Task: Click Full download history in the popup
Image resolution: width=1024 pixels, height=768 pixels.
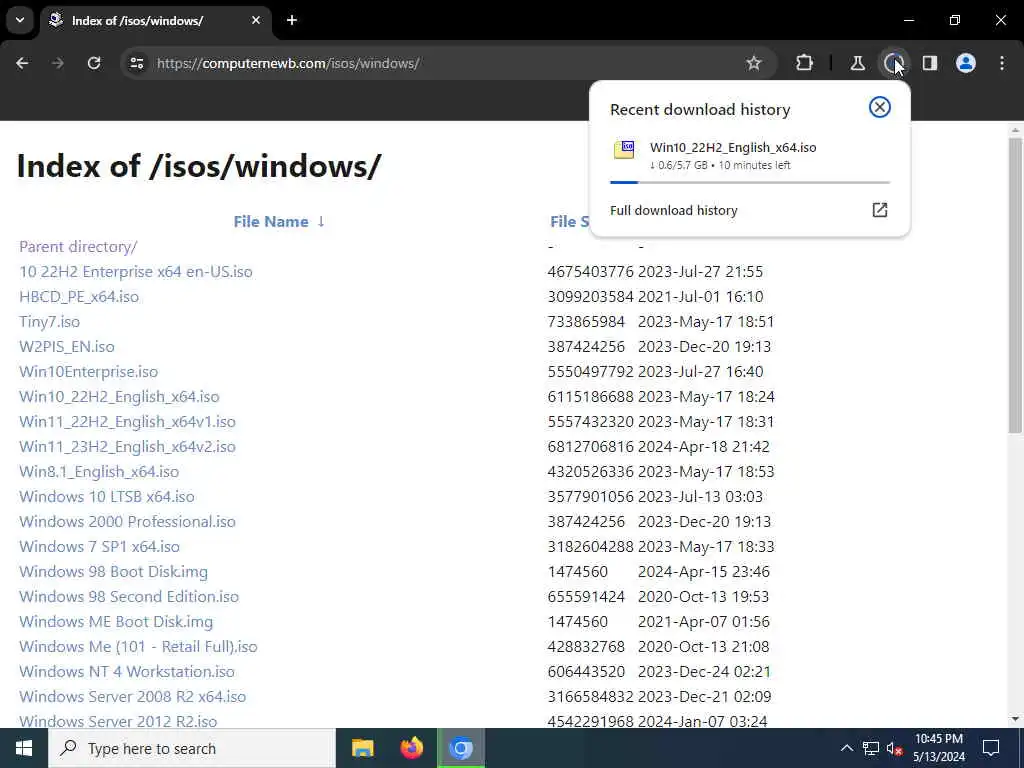Action: pos(674,210)
